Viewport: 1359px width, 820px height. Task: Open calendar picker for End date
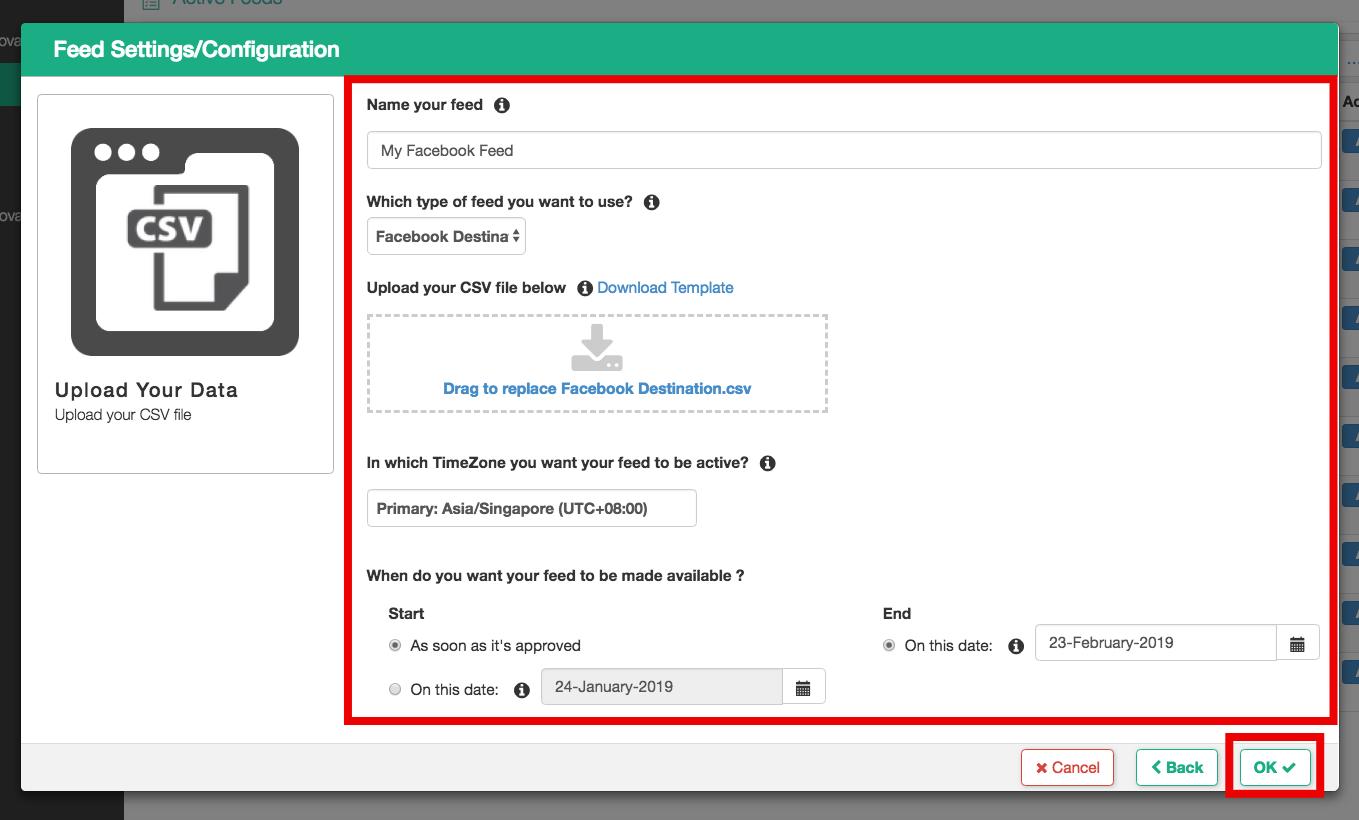point(1297,643)
